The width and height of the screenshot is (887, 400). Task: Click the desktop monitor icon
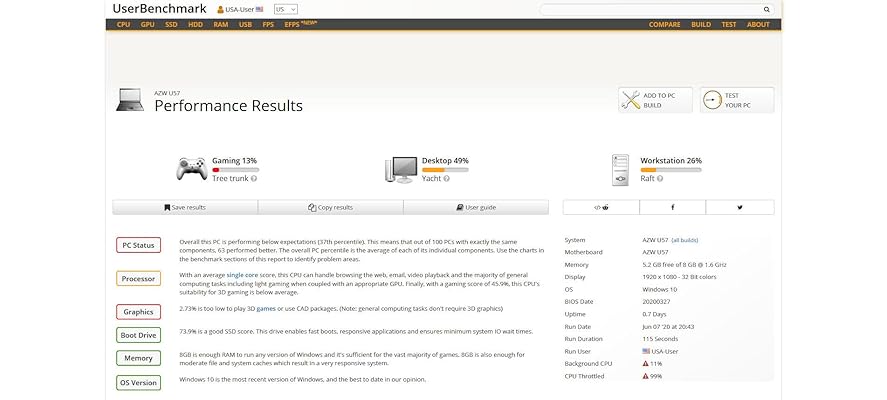click(401, 170)
